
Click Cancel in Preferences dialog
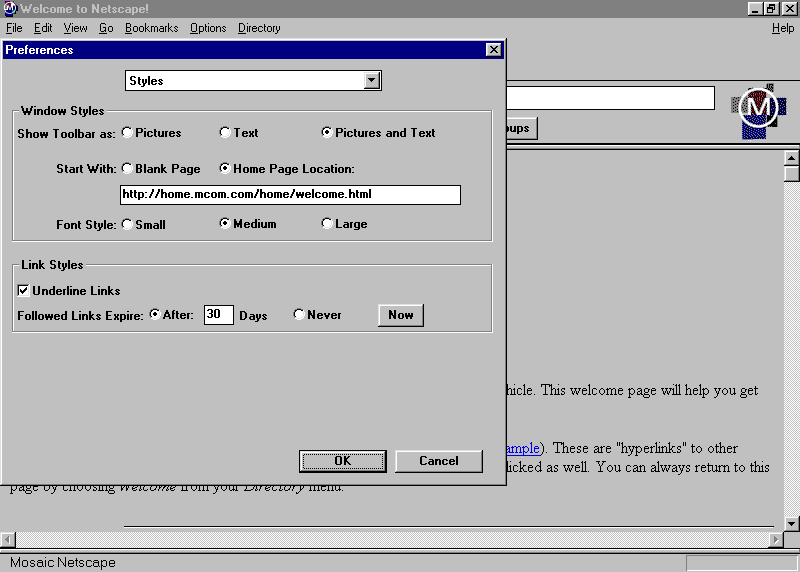coord(439,461)
